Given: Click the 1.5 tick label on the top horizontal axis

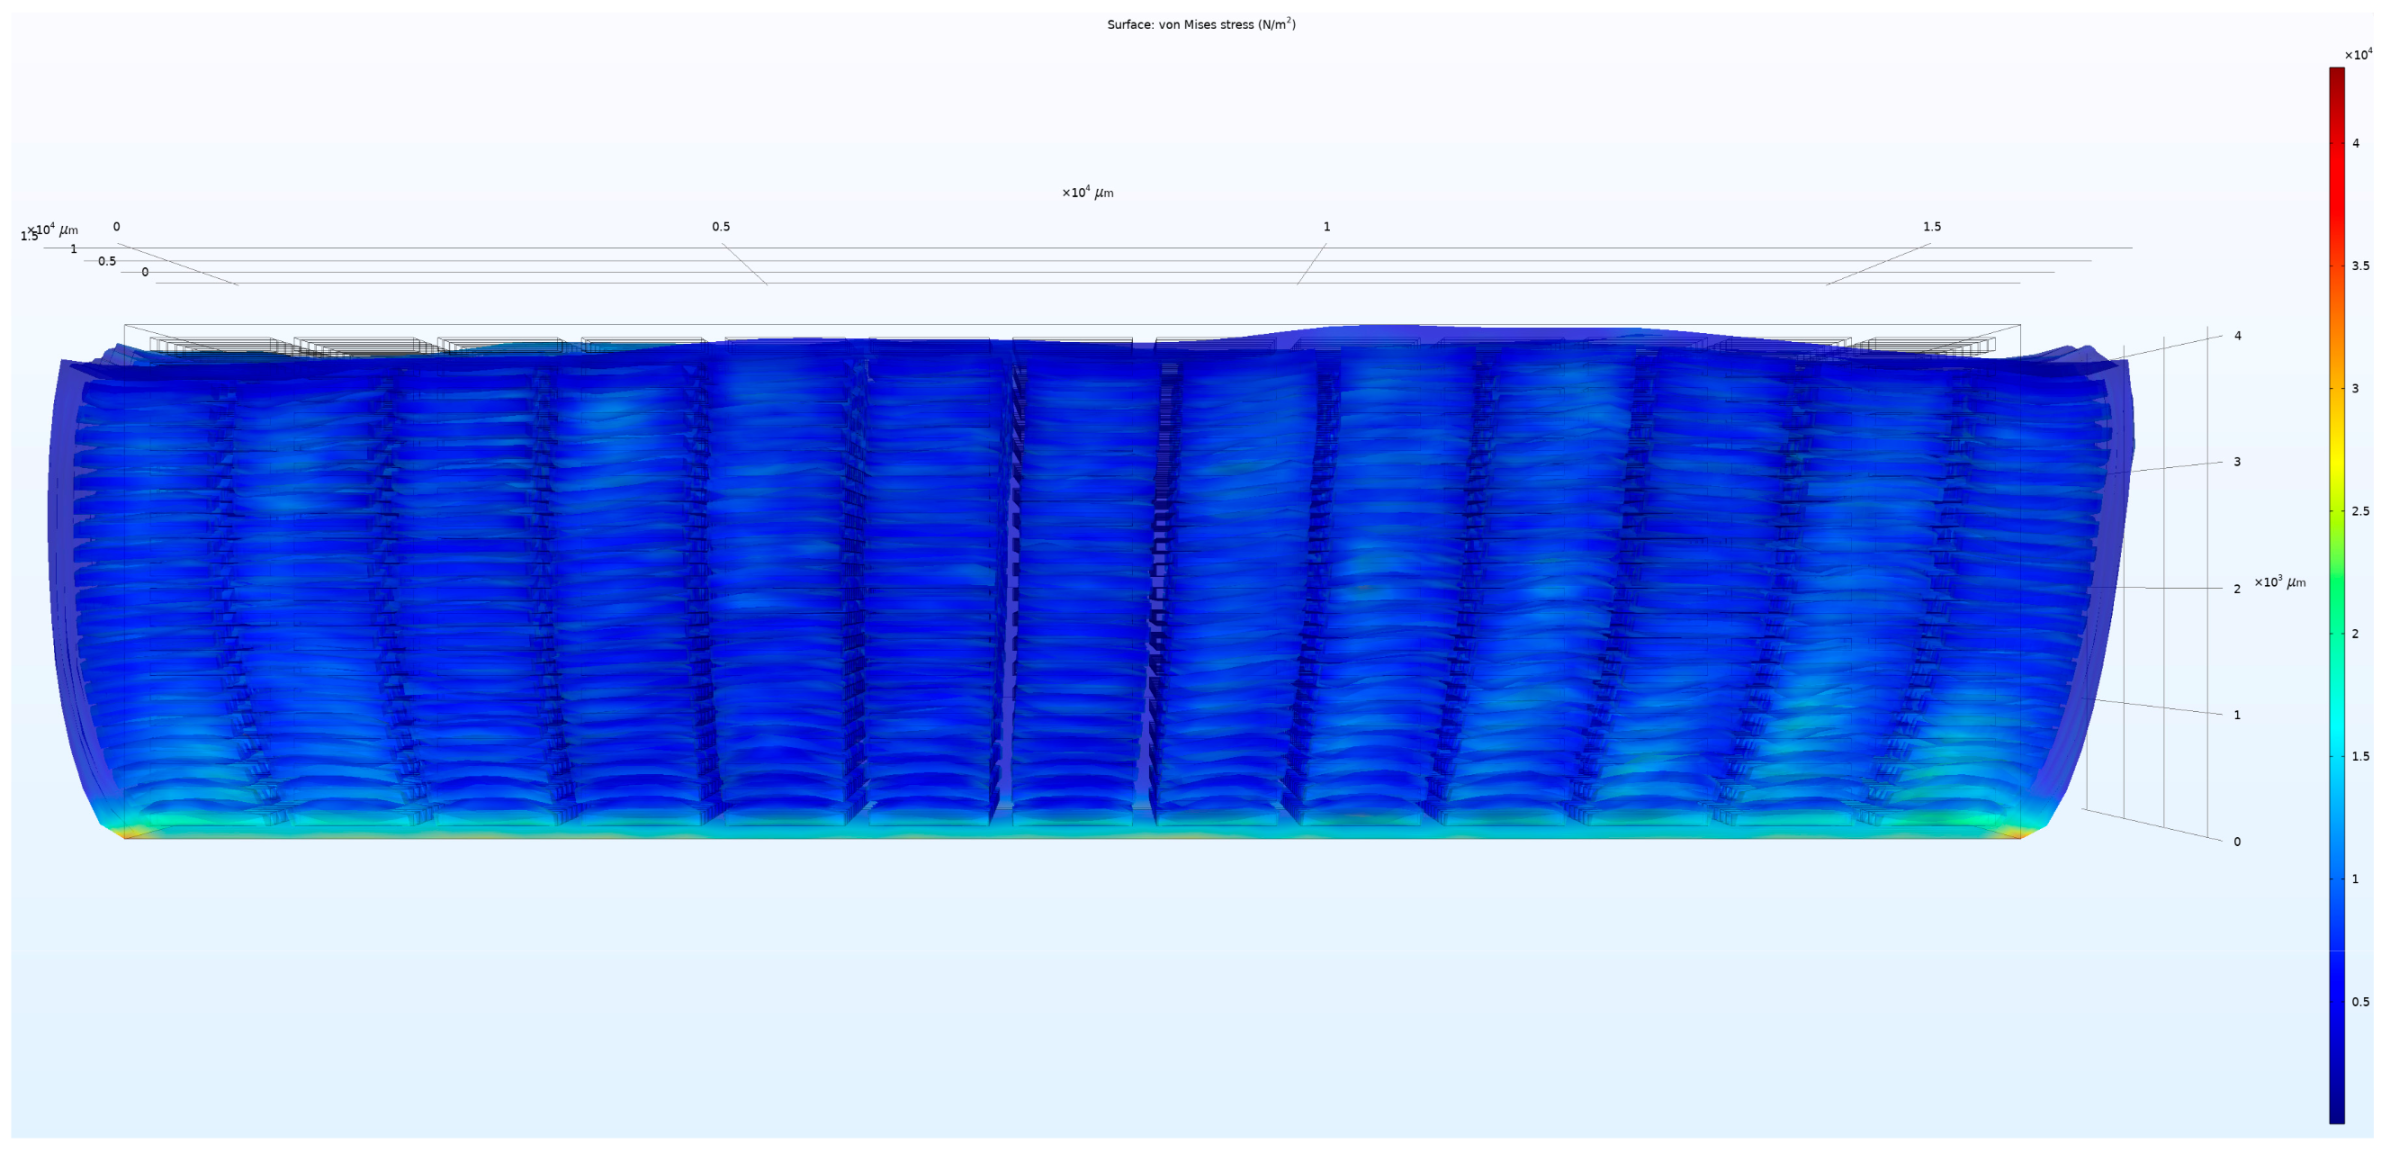Looking at the screenshot, I should (1931, 227).
